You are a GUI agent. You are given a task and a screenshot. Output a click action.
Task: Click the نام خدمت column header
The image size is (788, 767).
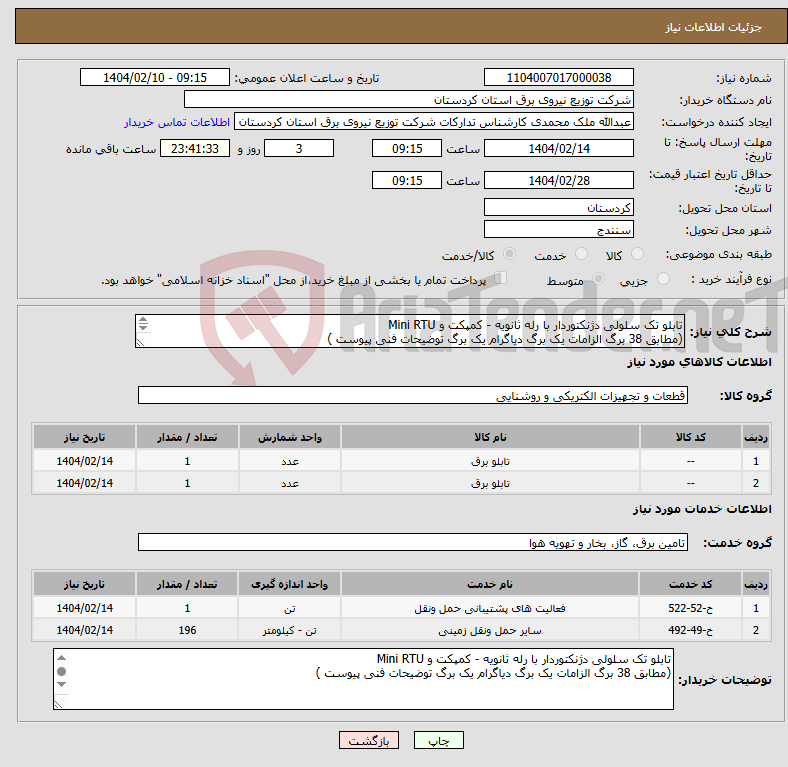click(x=490, y=584)
